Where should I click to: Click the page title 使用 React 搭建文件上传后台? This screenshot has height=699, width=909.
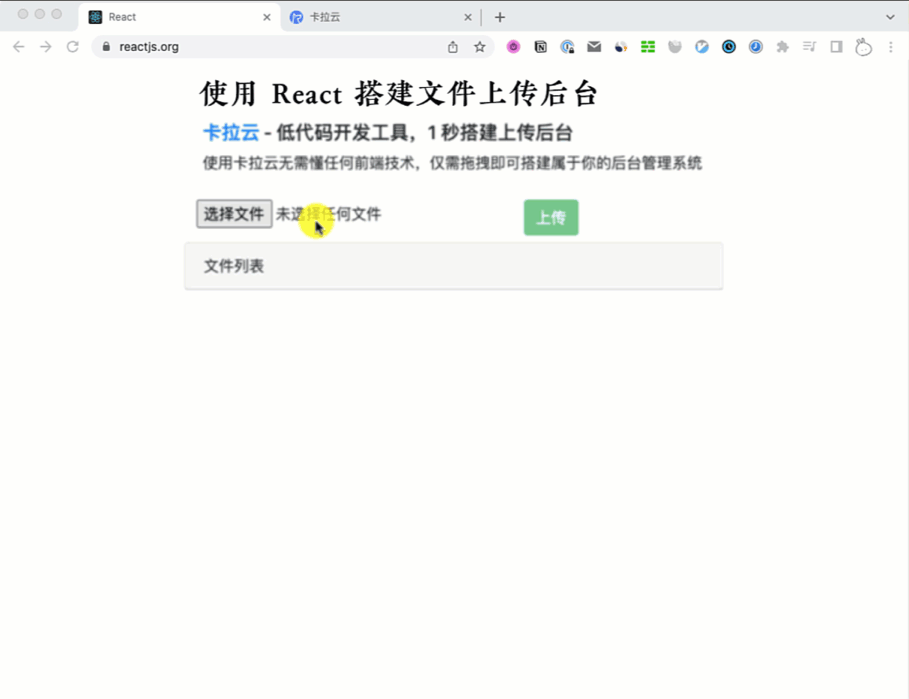[x=399, y=94]
